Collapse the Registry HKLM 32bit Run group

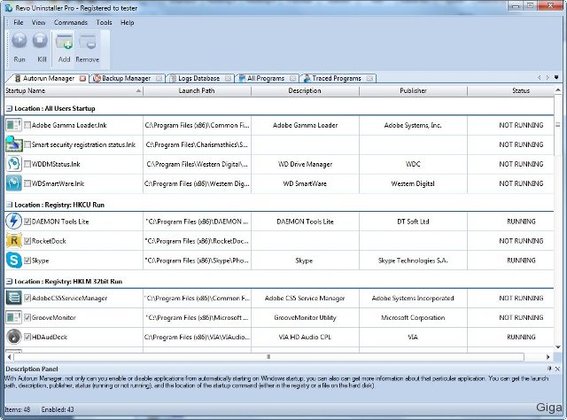[9, 281]
